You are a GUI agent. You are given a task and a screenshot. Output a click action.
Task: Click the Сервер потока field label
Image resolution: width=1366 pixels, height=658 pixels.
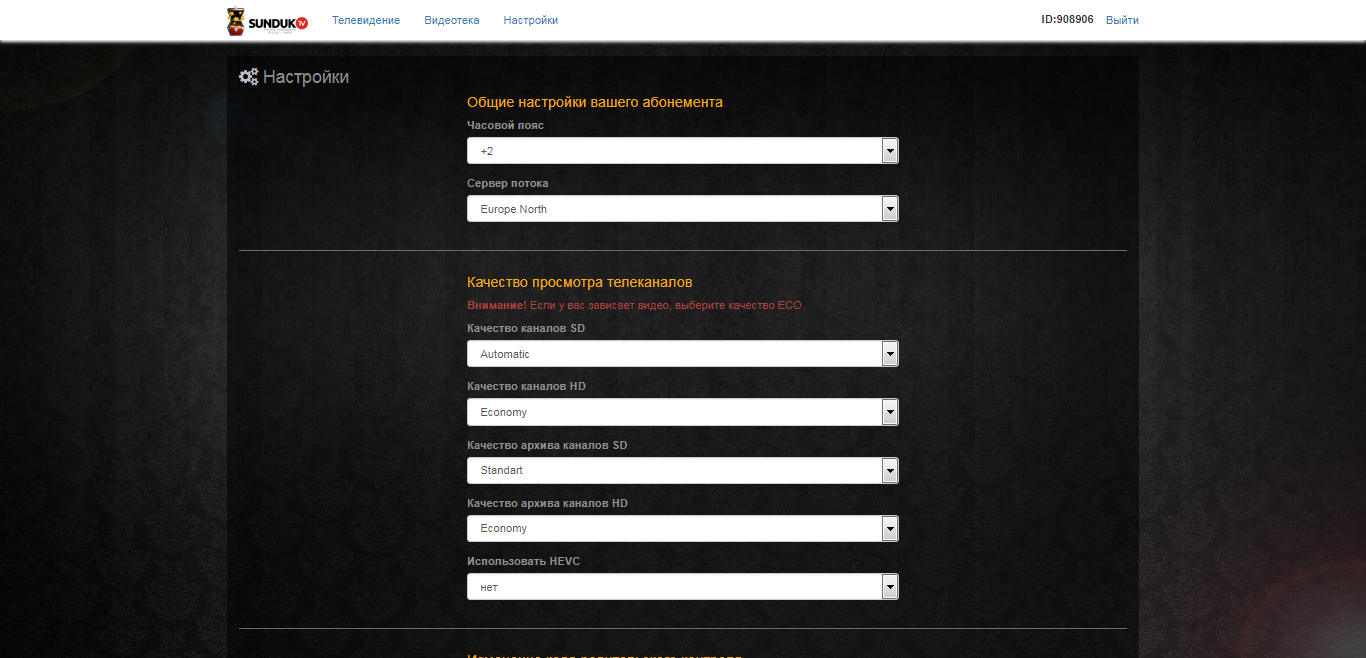click(x=507, y=184)
